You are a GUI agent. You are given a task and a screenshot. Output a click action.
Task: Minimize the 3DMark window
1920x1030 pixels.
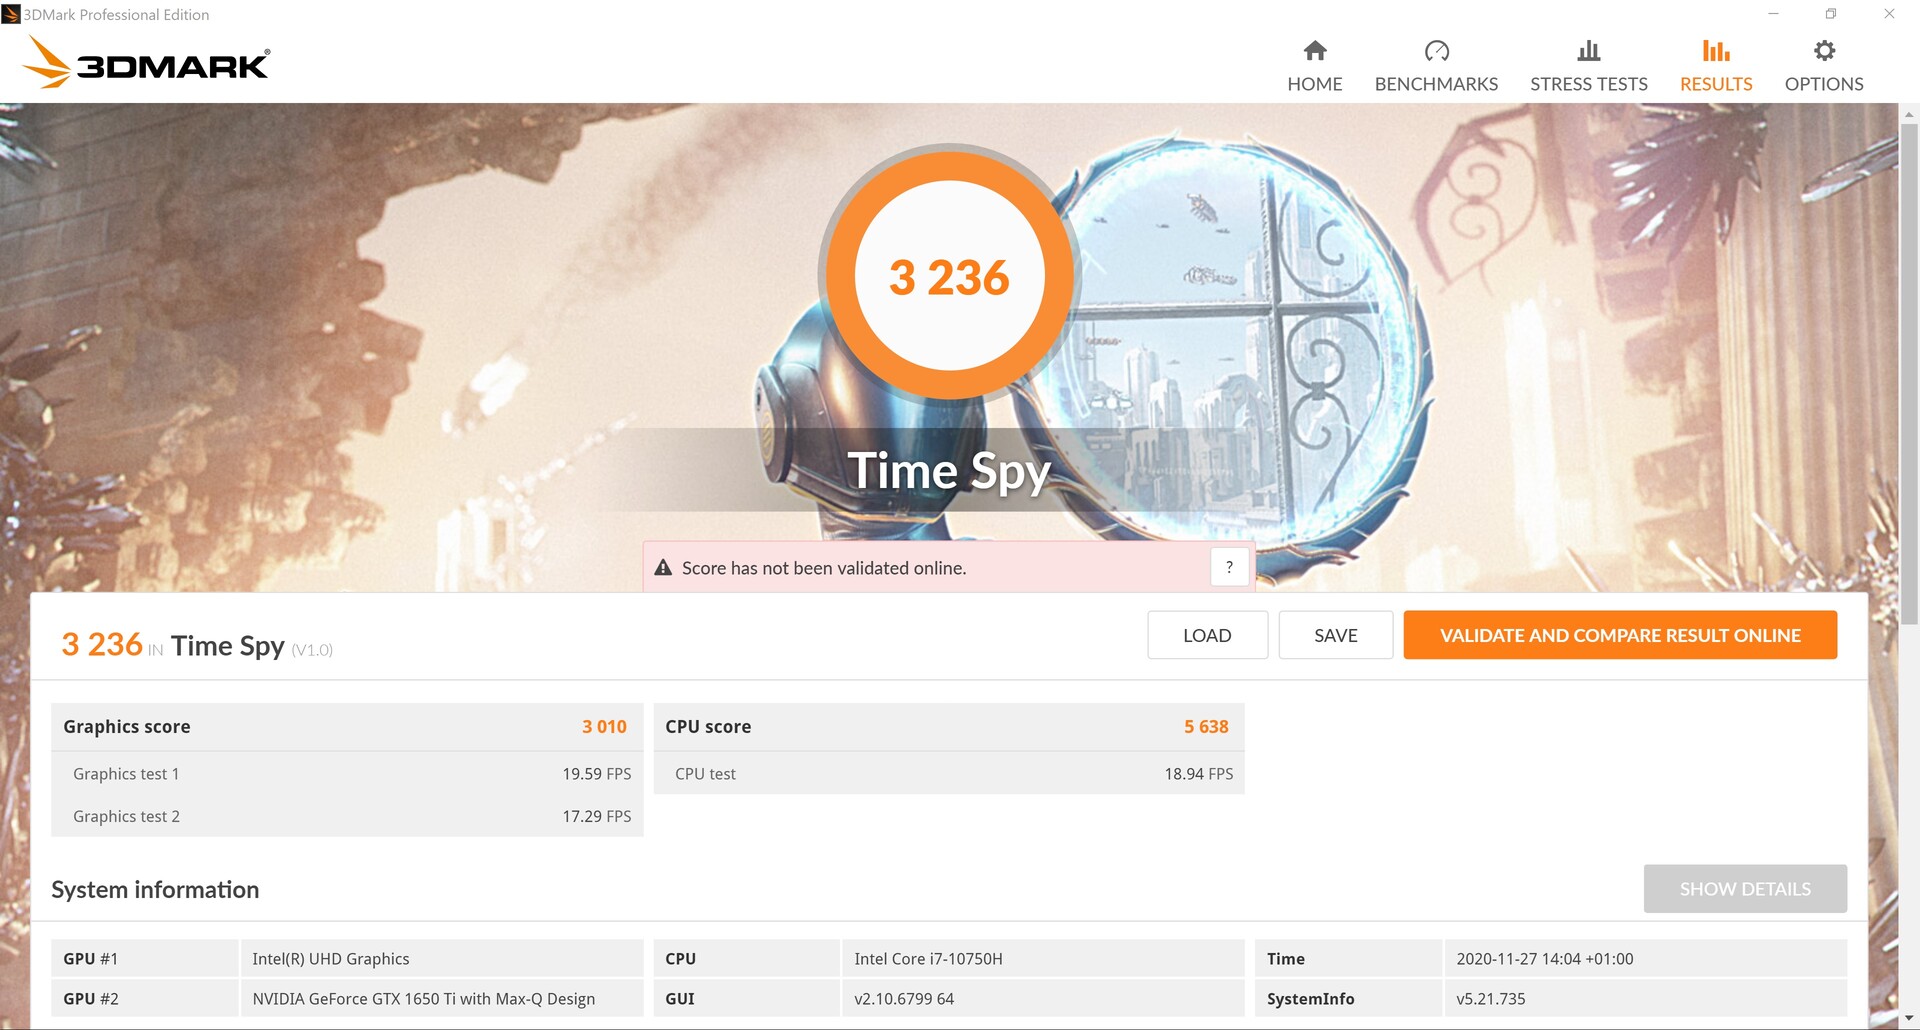[1773, 14]
